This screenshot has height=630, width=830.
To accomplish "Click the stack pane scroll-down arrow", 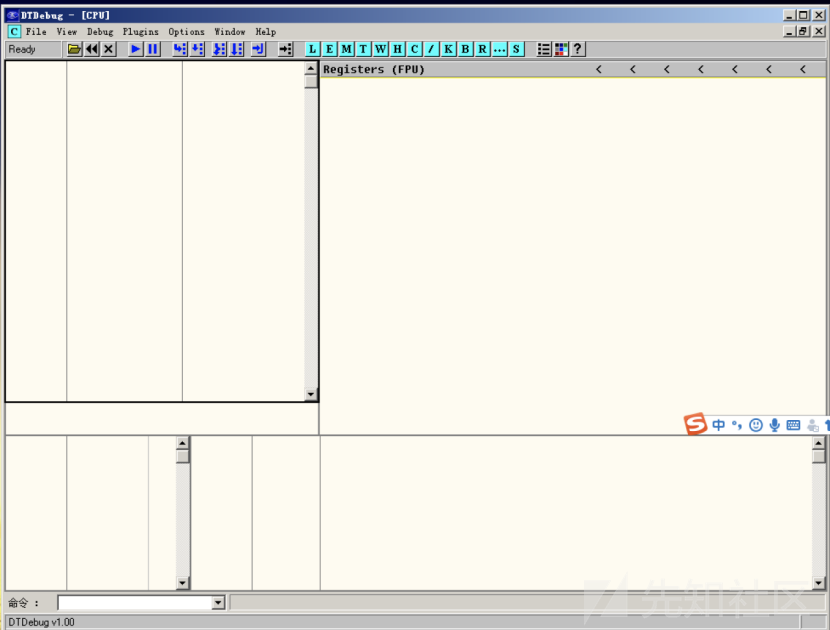I will 818,583.
